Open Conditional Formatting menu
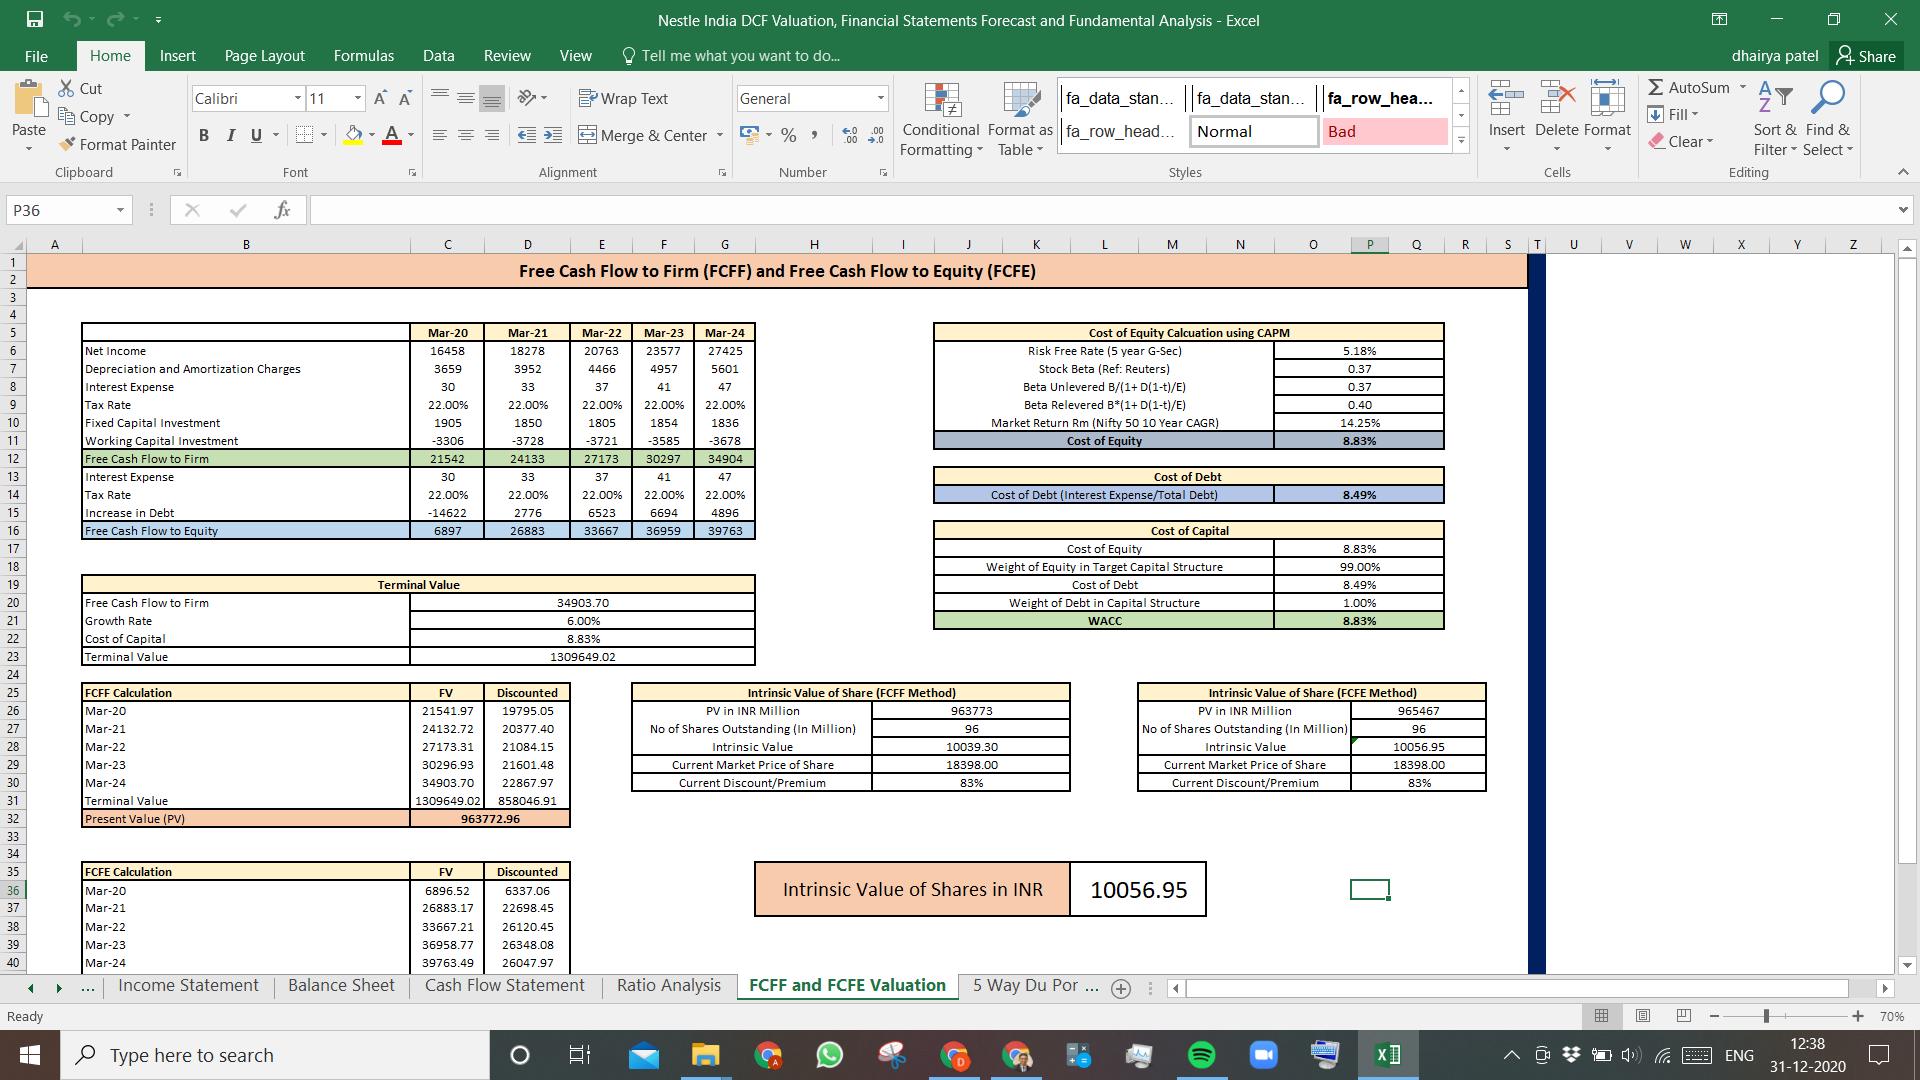Screen dimensions: 1920x1080 point(941,119)
